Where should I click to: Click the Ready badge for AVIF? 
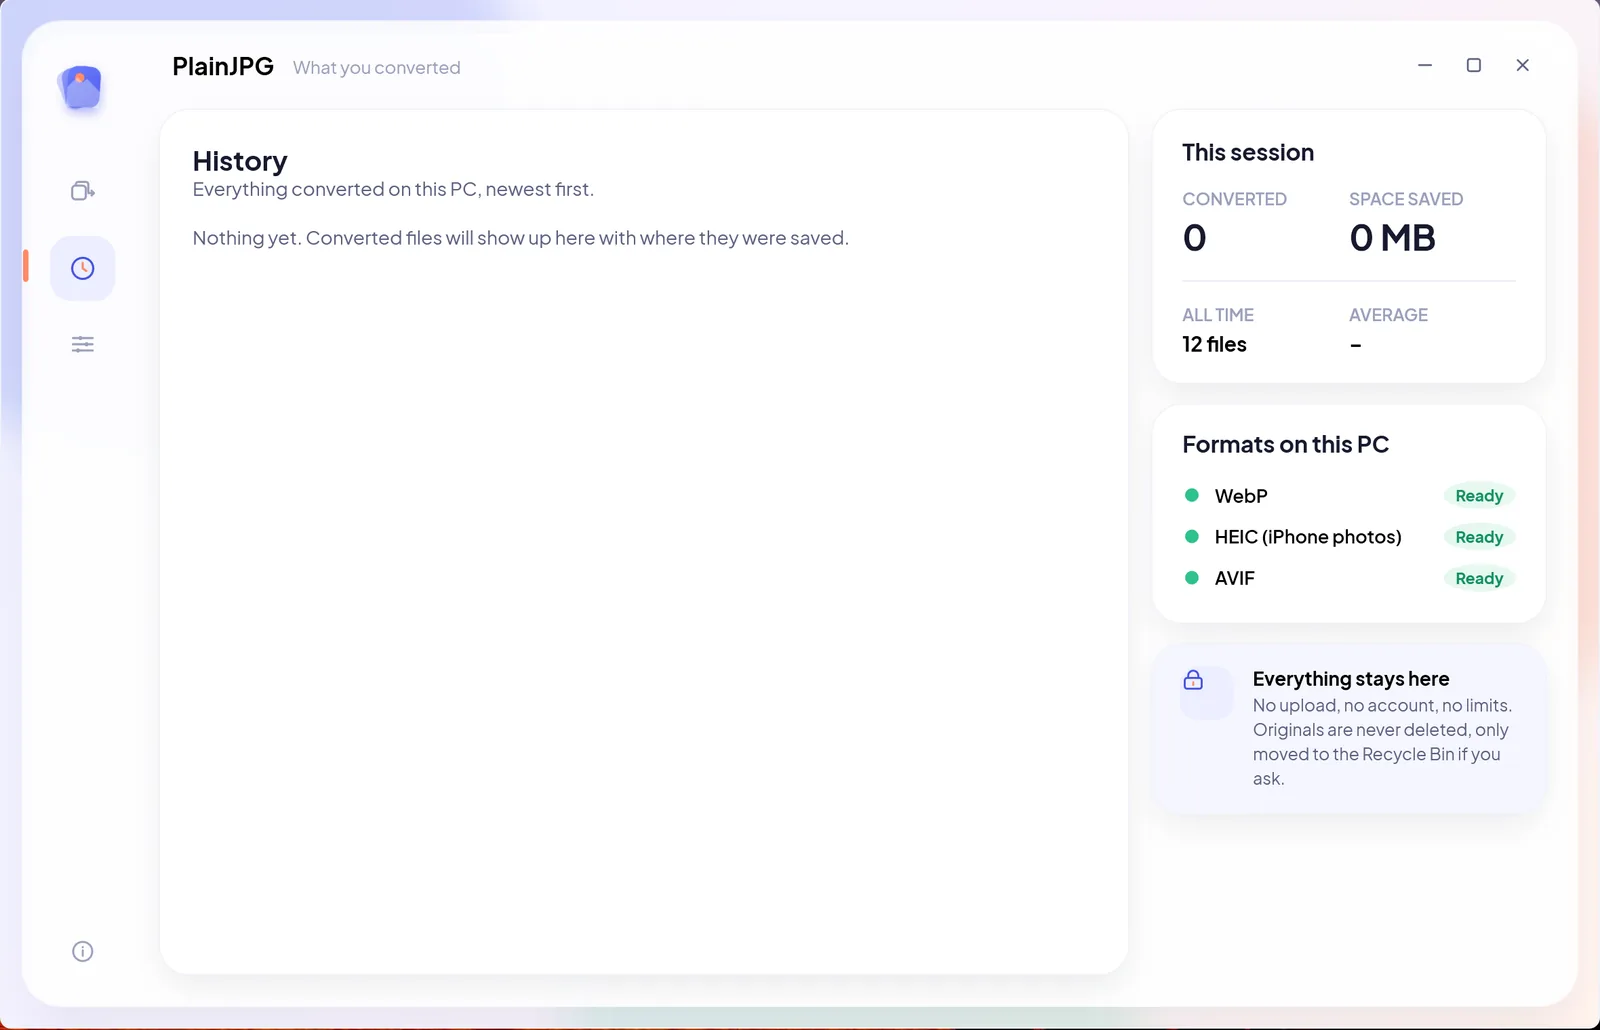click(x=1479, y=578)
